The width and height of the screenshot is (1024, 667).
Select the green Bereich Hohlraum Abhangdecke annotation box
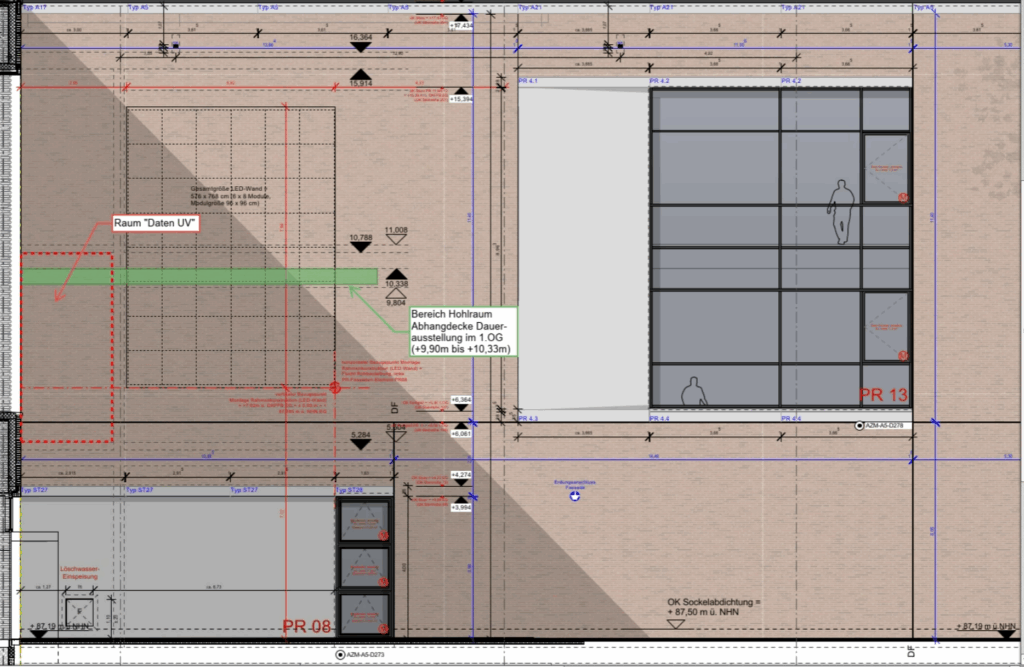click(x=462, y=332)
